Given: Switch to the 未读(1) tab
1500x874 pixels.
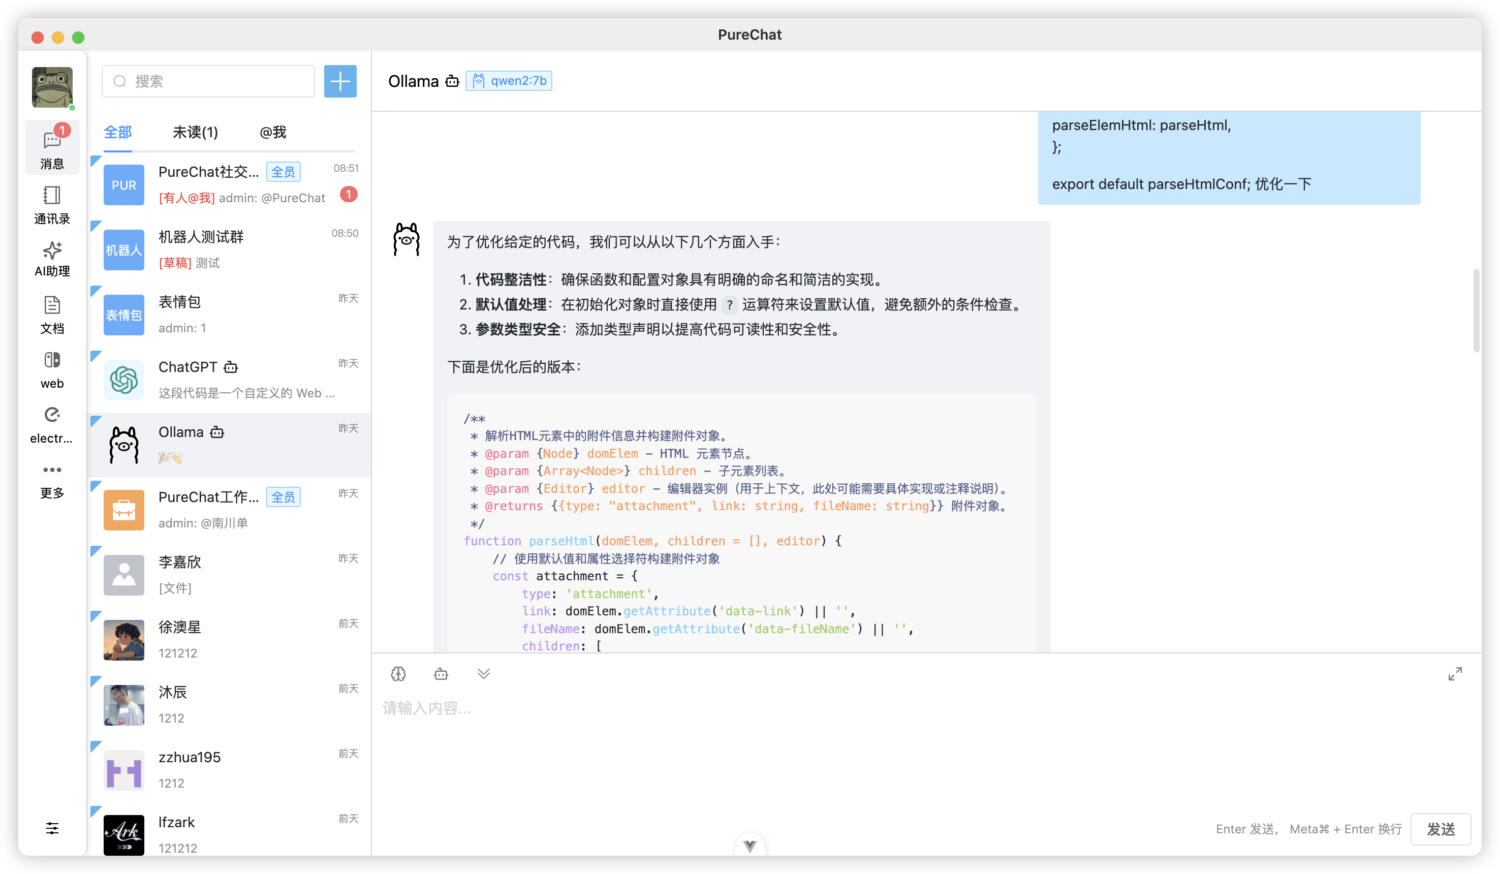Looking at the screenshot, I should (x=195, y=132).
